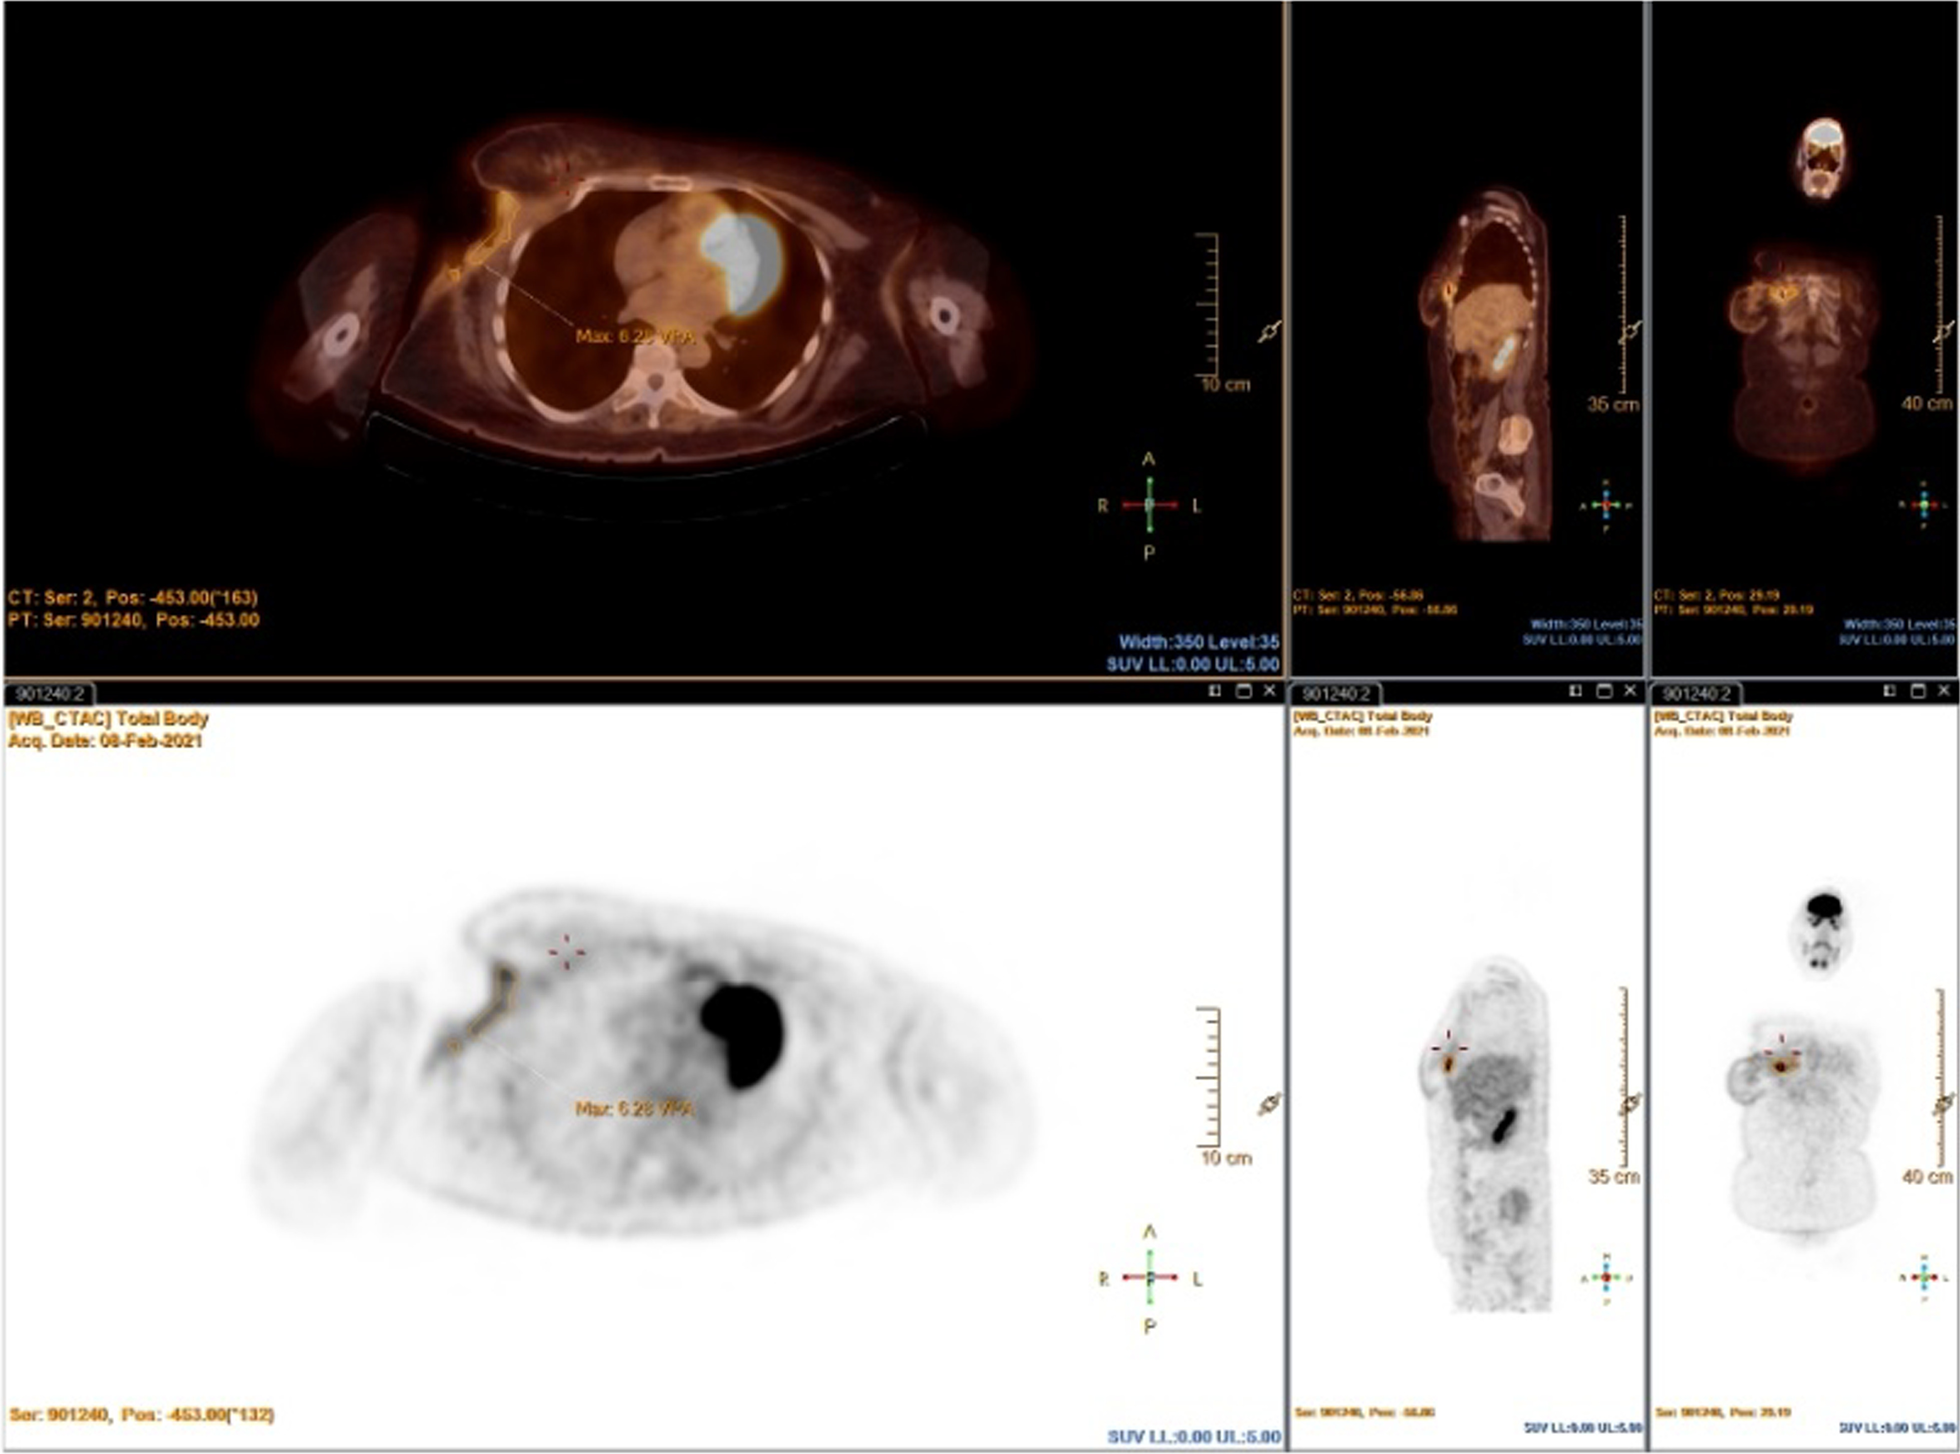Click '[WB_CTAC] Total Body' label in axial PET view

pyautogui.click(x=108, y=718)
